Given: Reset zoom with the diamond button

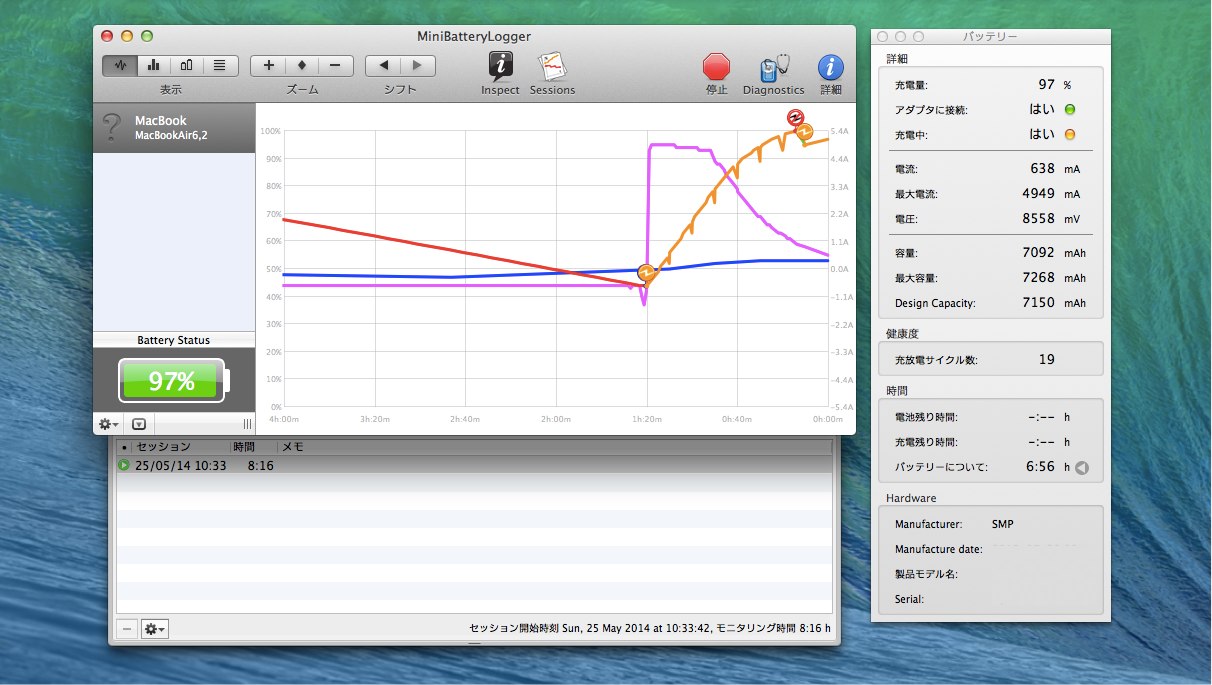Looking at the screenshot, I should point(302,65).
